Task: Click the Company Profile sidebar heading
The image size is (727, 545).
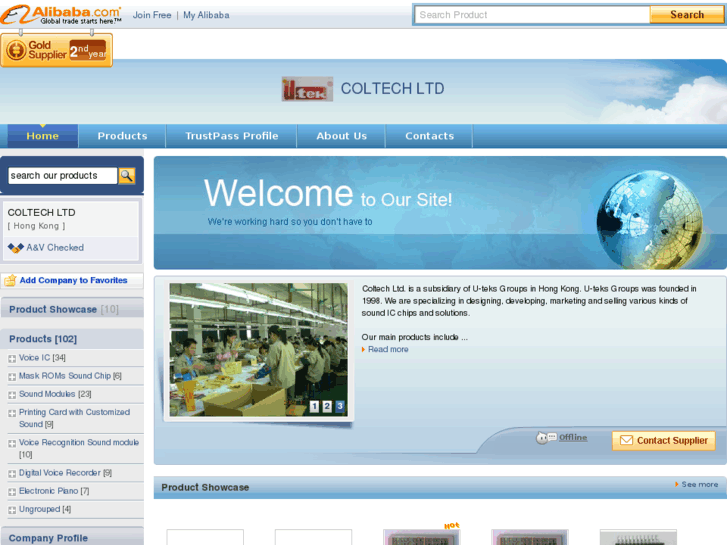Action: (x=48, y=538)
